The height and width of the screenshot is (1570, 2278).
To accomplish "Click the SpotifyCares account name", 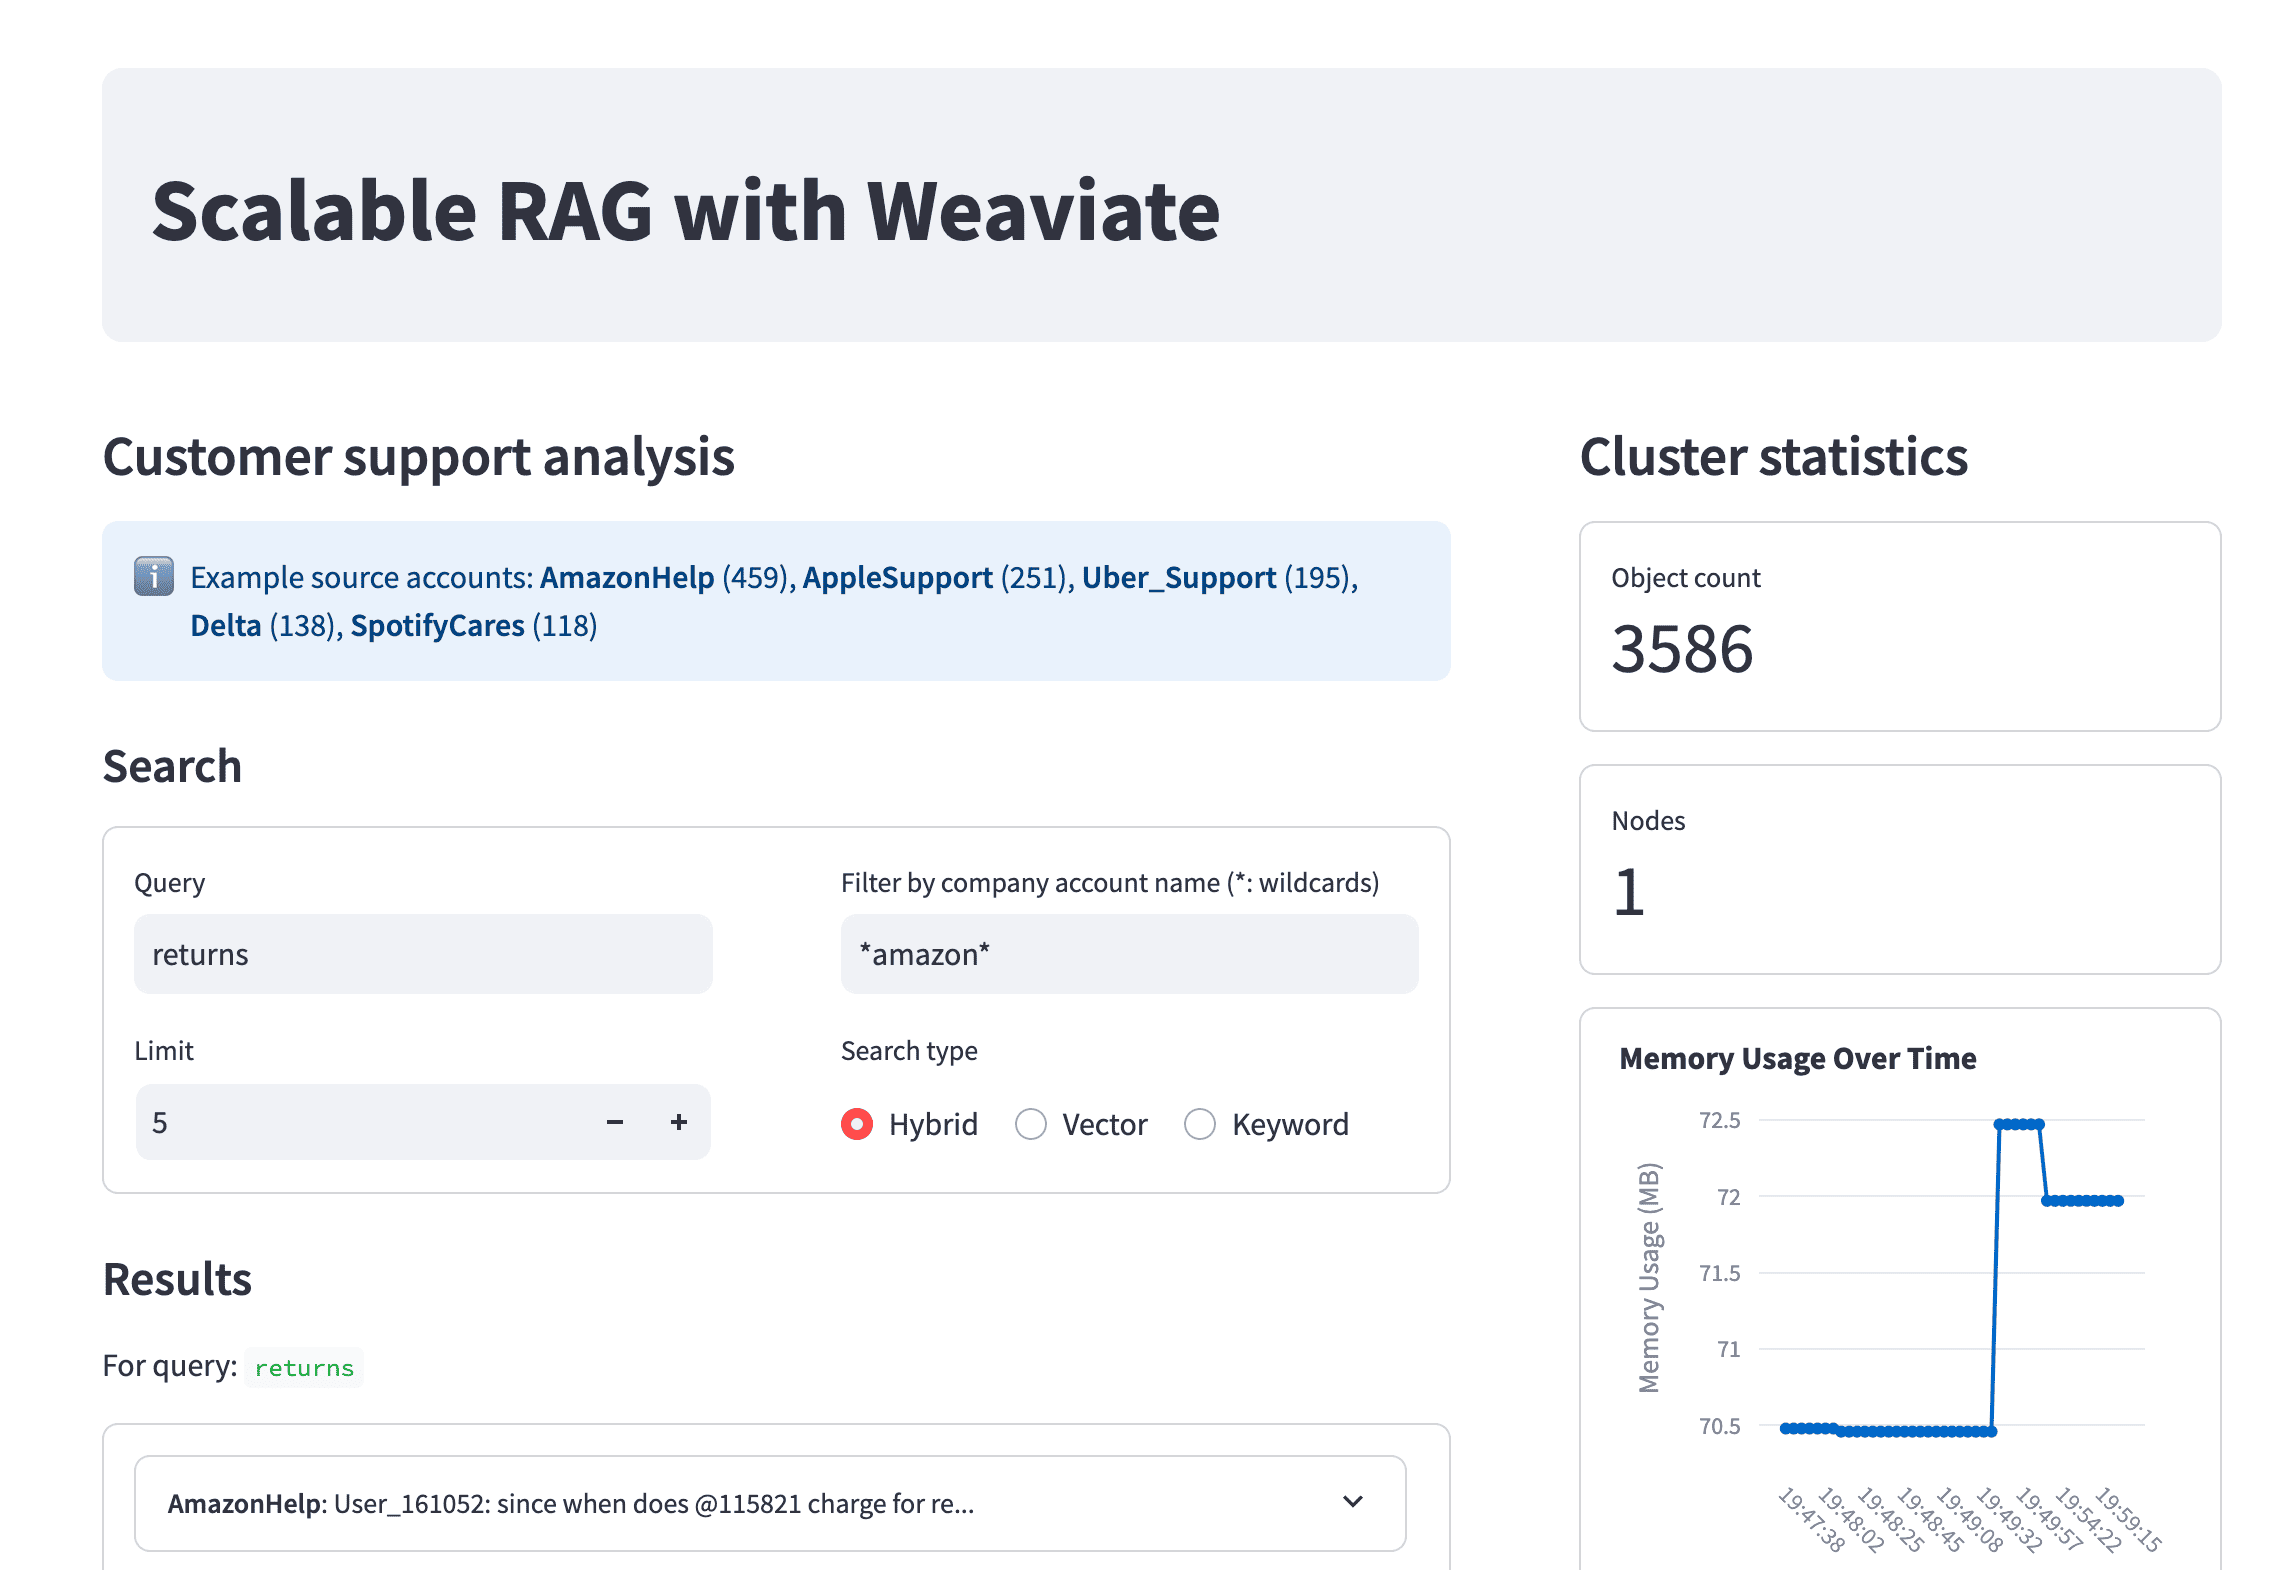I will click(437, 626).
